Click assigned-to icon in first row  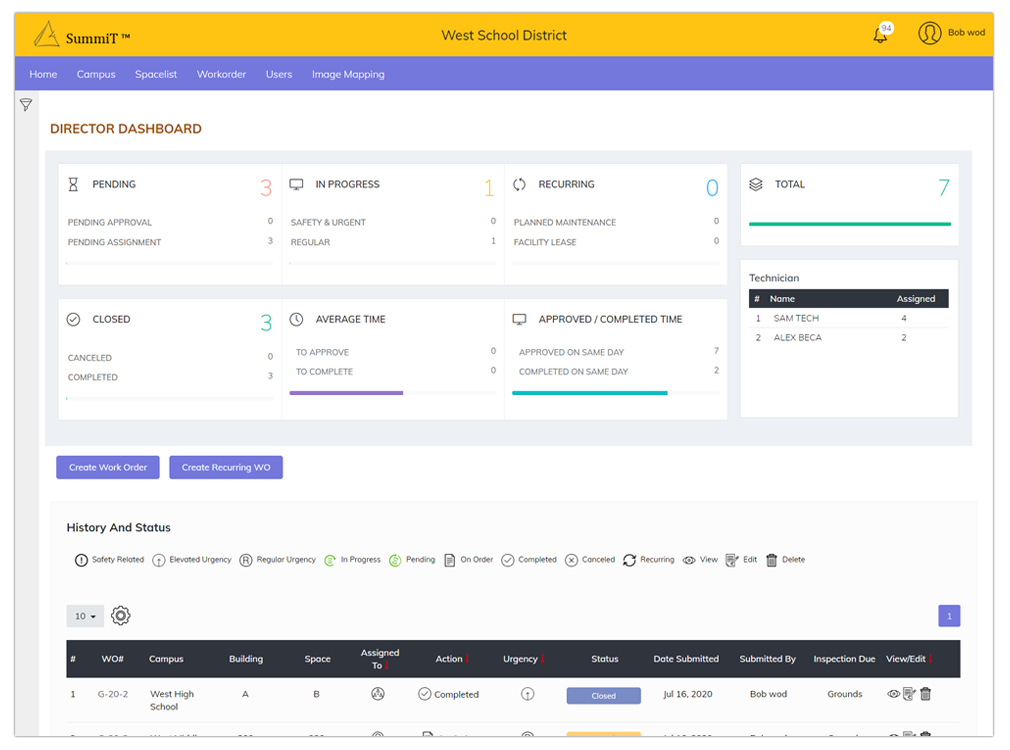click(378, 694)
